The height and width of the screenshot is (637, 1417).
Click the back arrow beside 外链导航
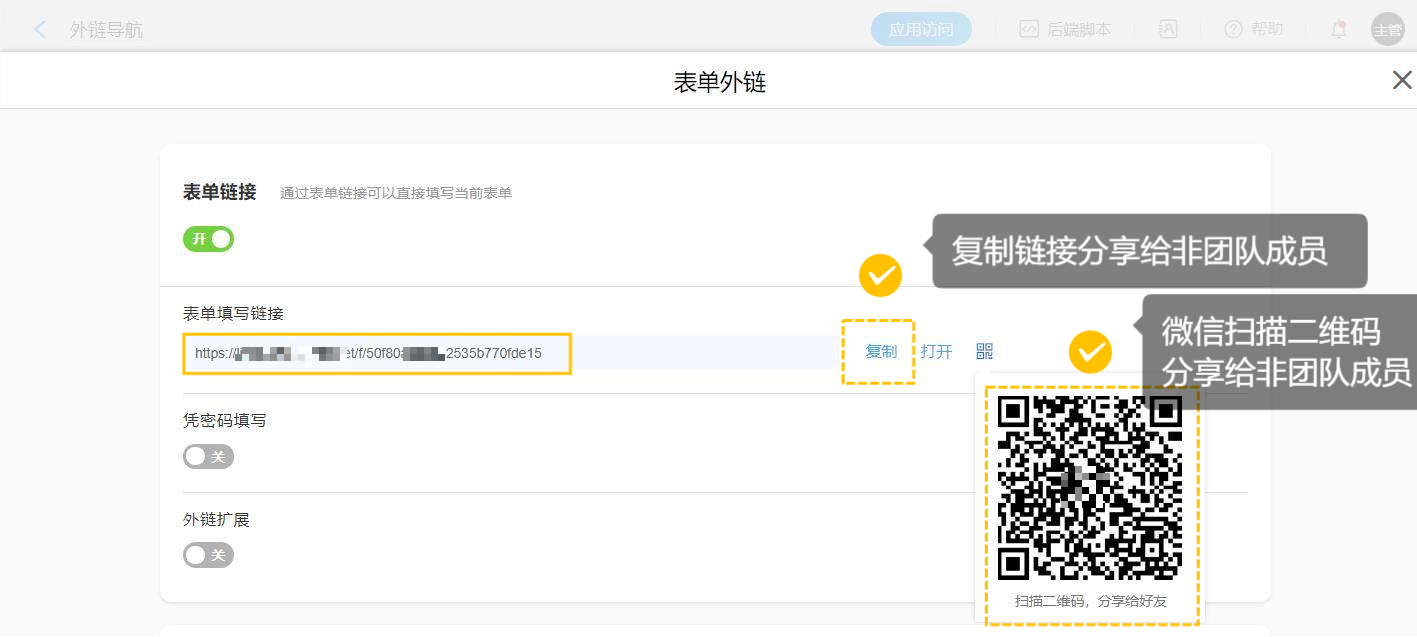40,30
